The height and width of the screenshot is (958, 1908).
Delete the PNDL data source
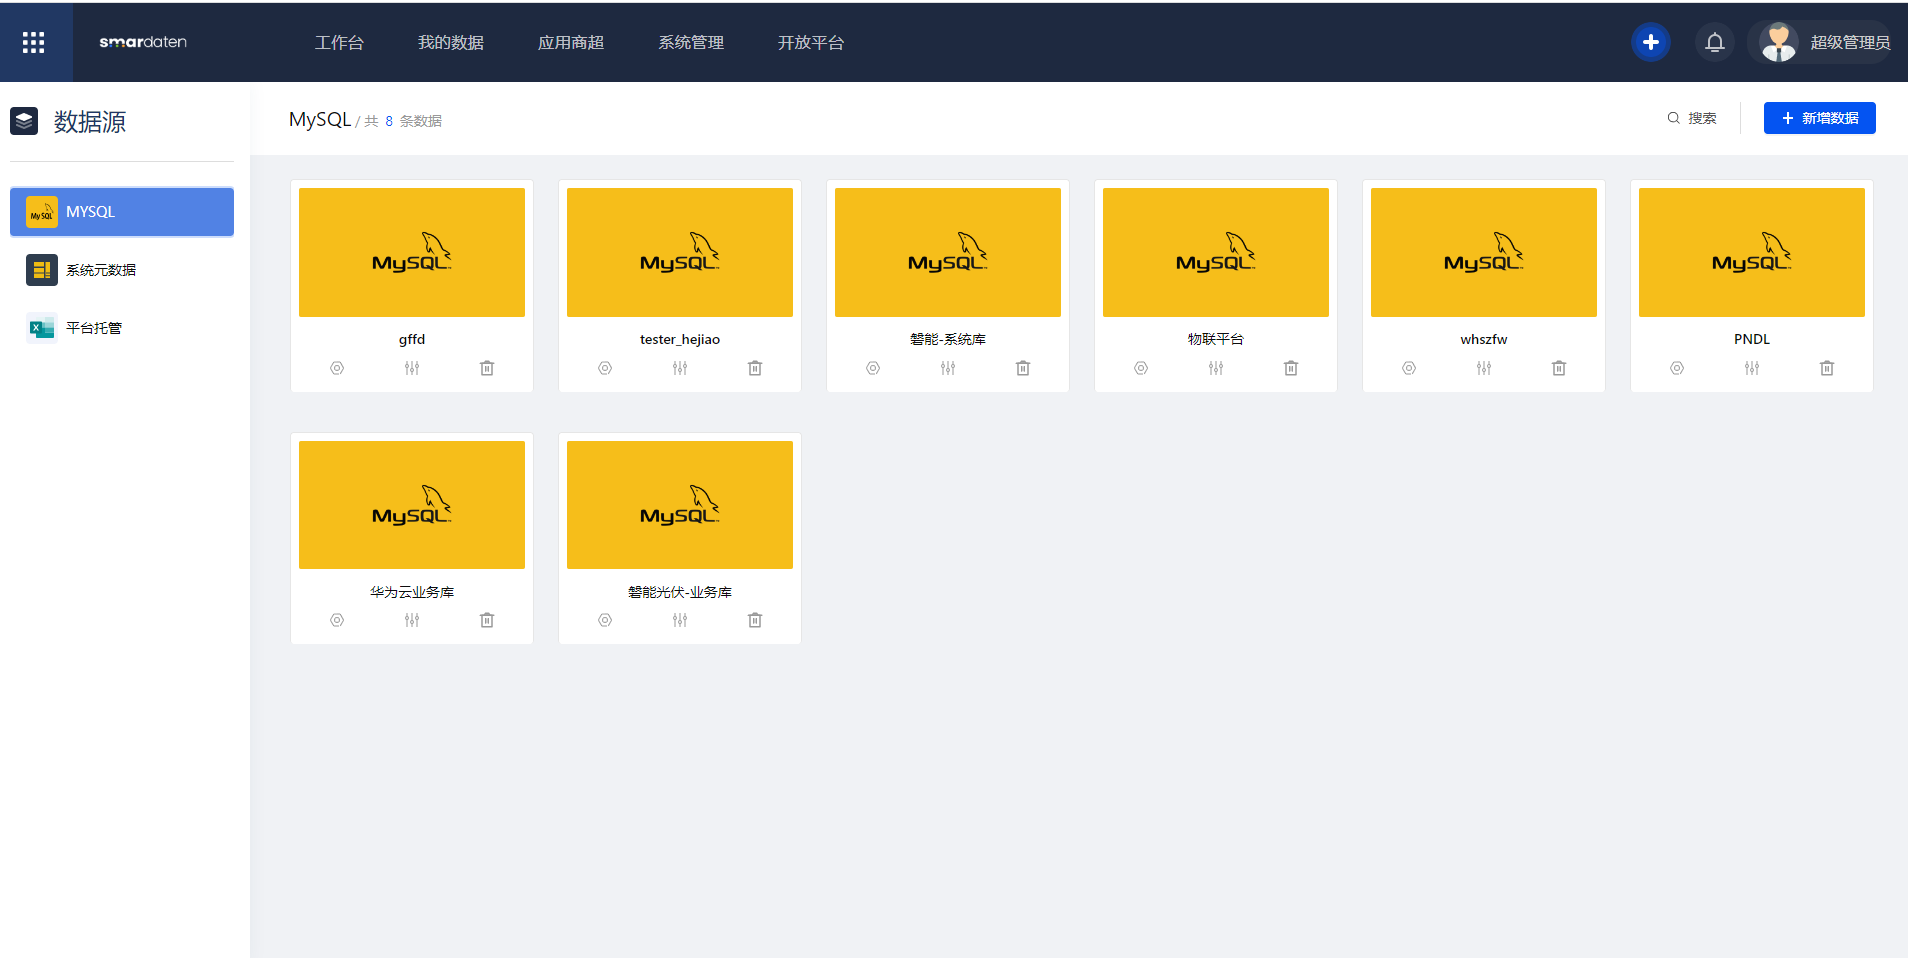click(1827, 368)
